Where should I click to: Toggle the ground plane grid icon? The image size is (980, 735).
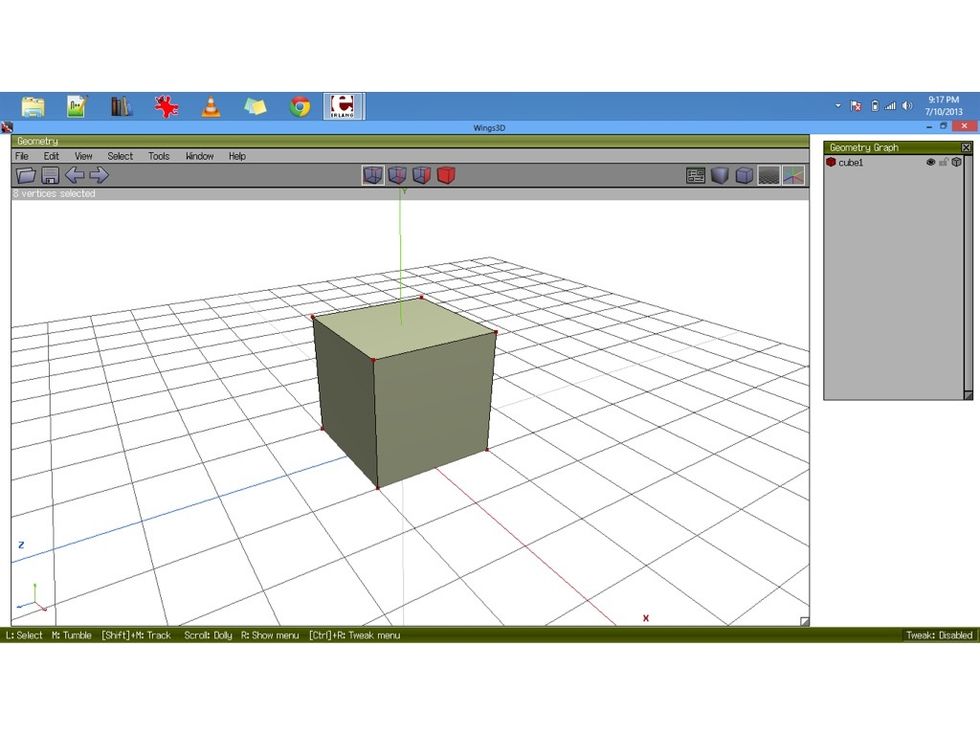coord(767,175)
